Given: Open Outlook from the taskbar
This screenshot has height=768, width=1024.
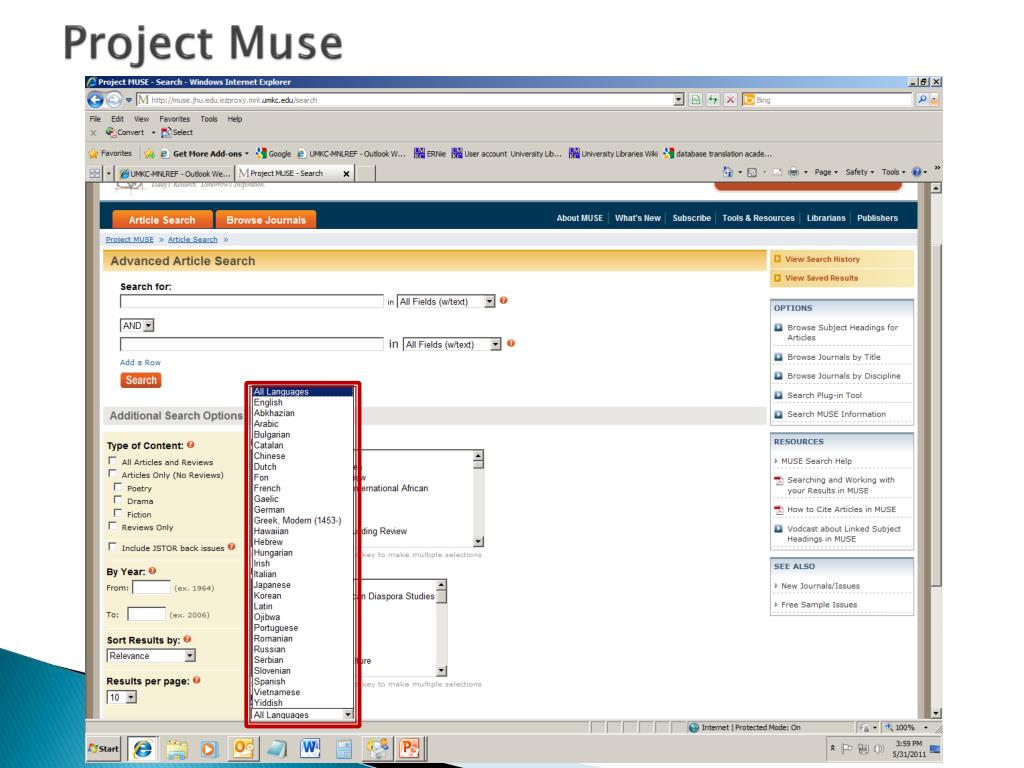Looking at the screenshot, I should tap(243, 748).
